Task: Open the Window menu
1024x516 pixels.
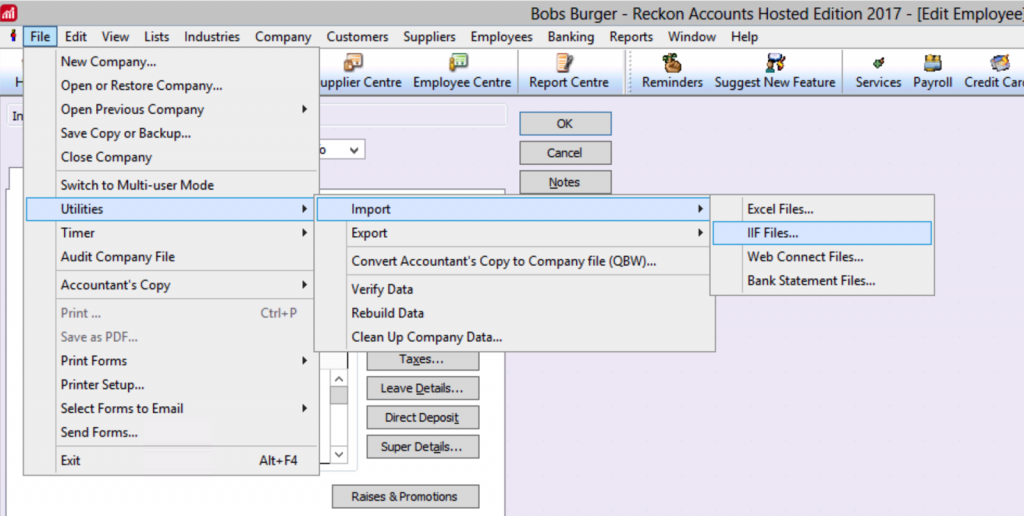Action: (692, 37)
